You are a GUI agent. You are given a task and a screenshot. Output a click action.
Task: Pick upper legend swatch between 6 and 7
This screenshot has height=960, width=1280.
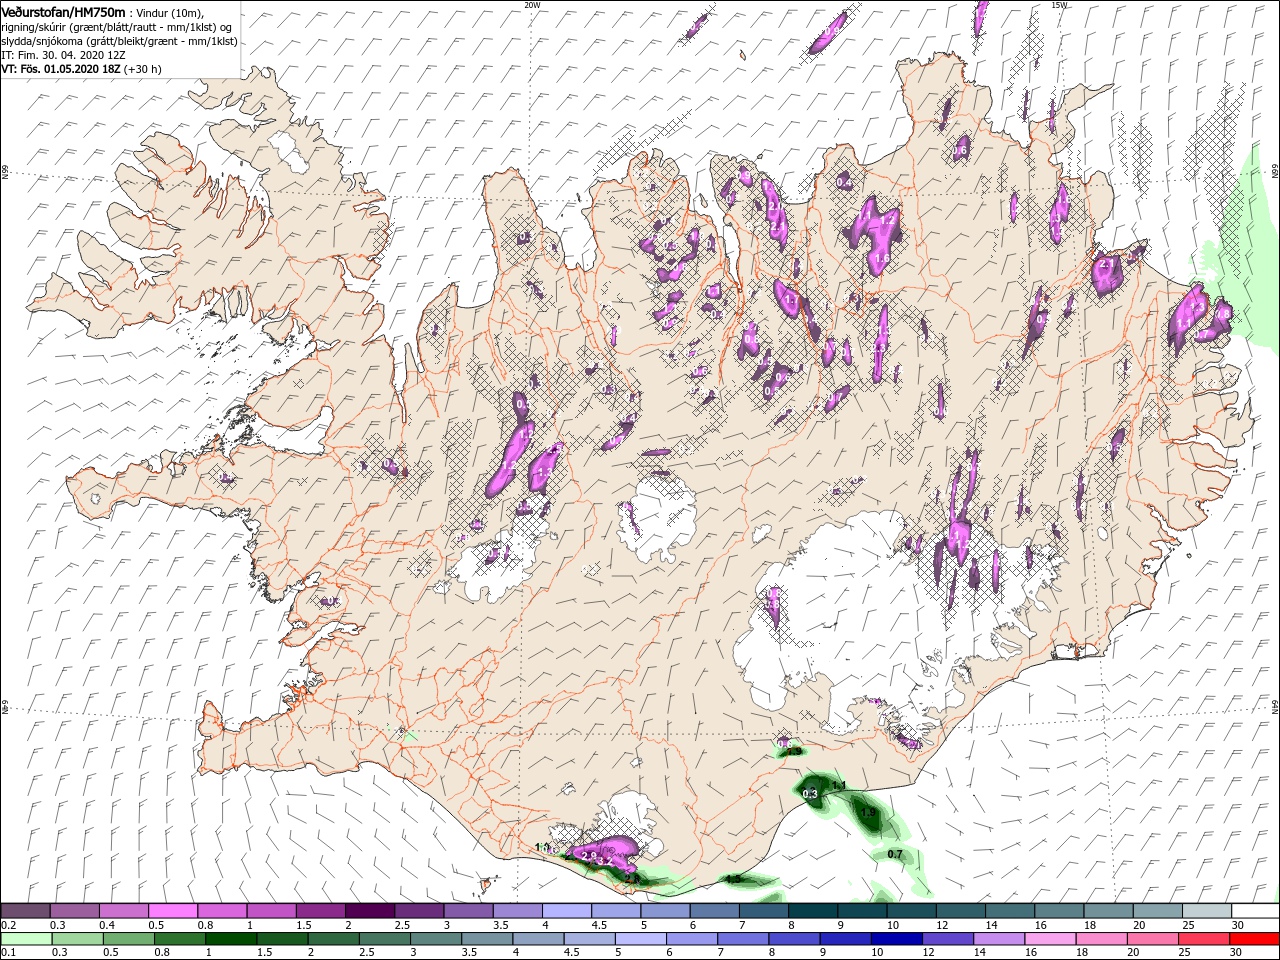point(714,911)
